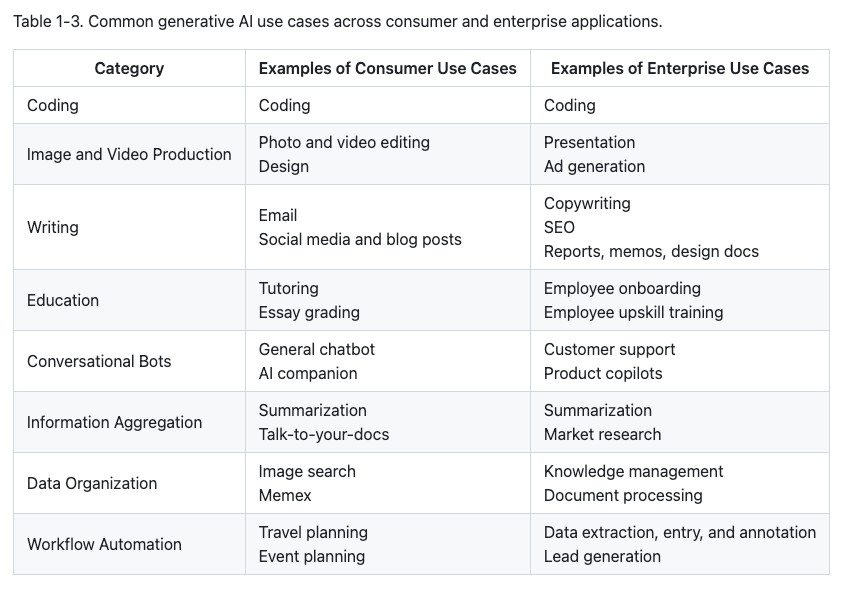The image size is (848, 593).
Task: Click the Customer support entry
Action: coord(609,349)
